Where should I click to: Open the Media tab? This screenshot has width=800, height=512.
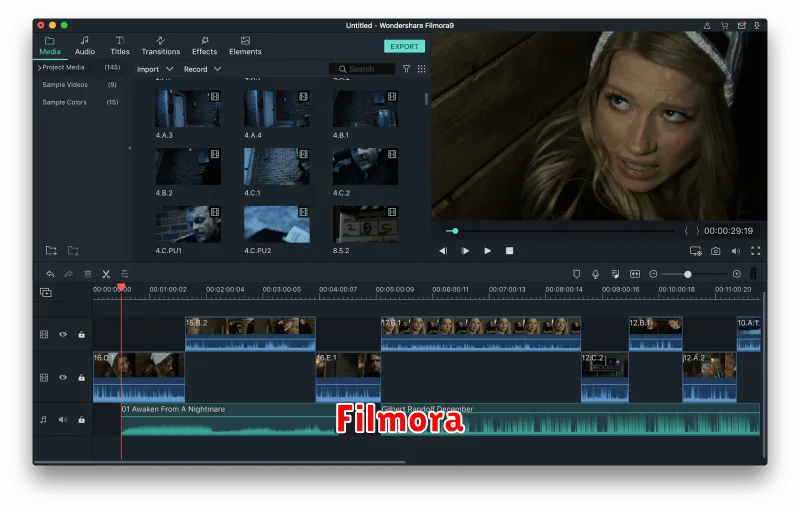(49, 46)
